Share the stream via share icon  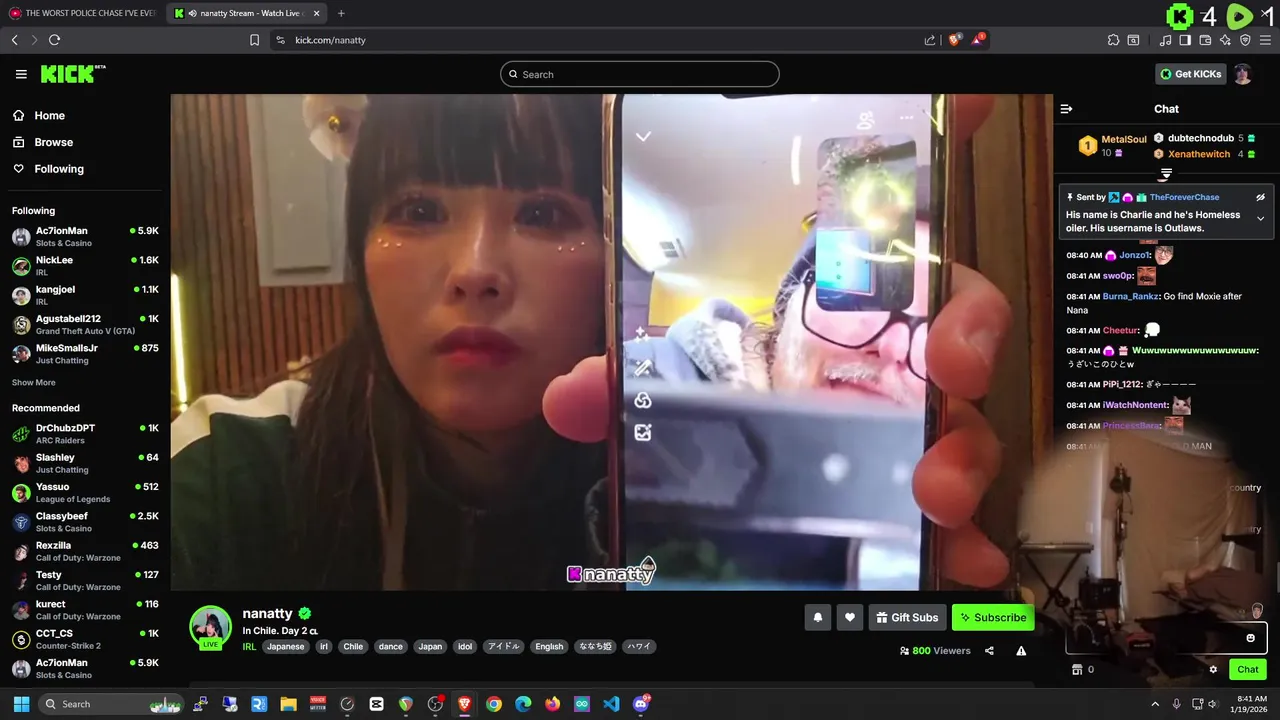coord(989,650)
